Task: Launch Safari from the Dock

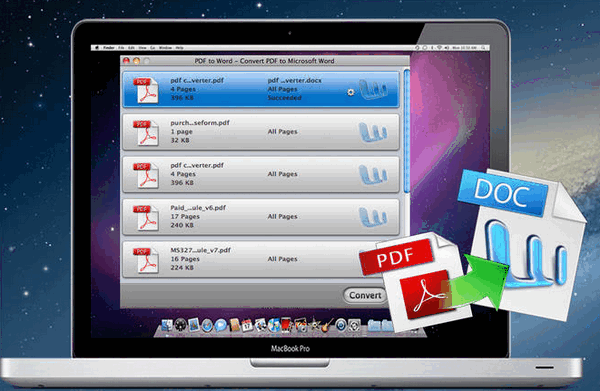Action: pyautogui.click(x=207, y=325)
